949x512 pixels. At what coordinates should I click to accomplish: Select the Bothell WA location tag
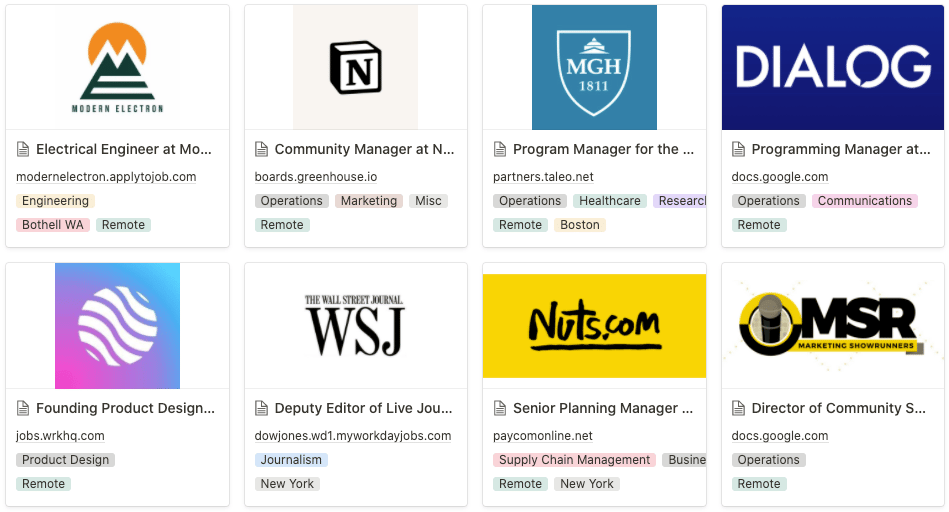tap(53, 225)
